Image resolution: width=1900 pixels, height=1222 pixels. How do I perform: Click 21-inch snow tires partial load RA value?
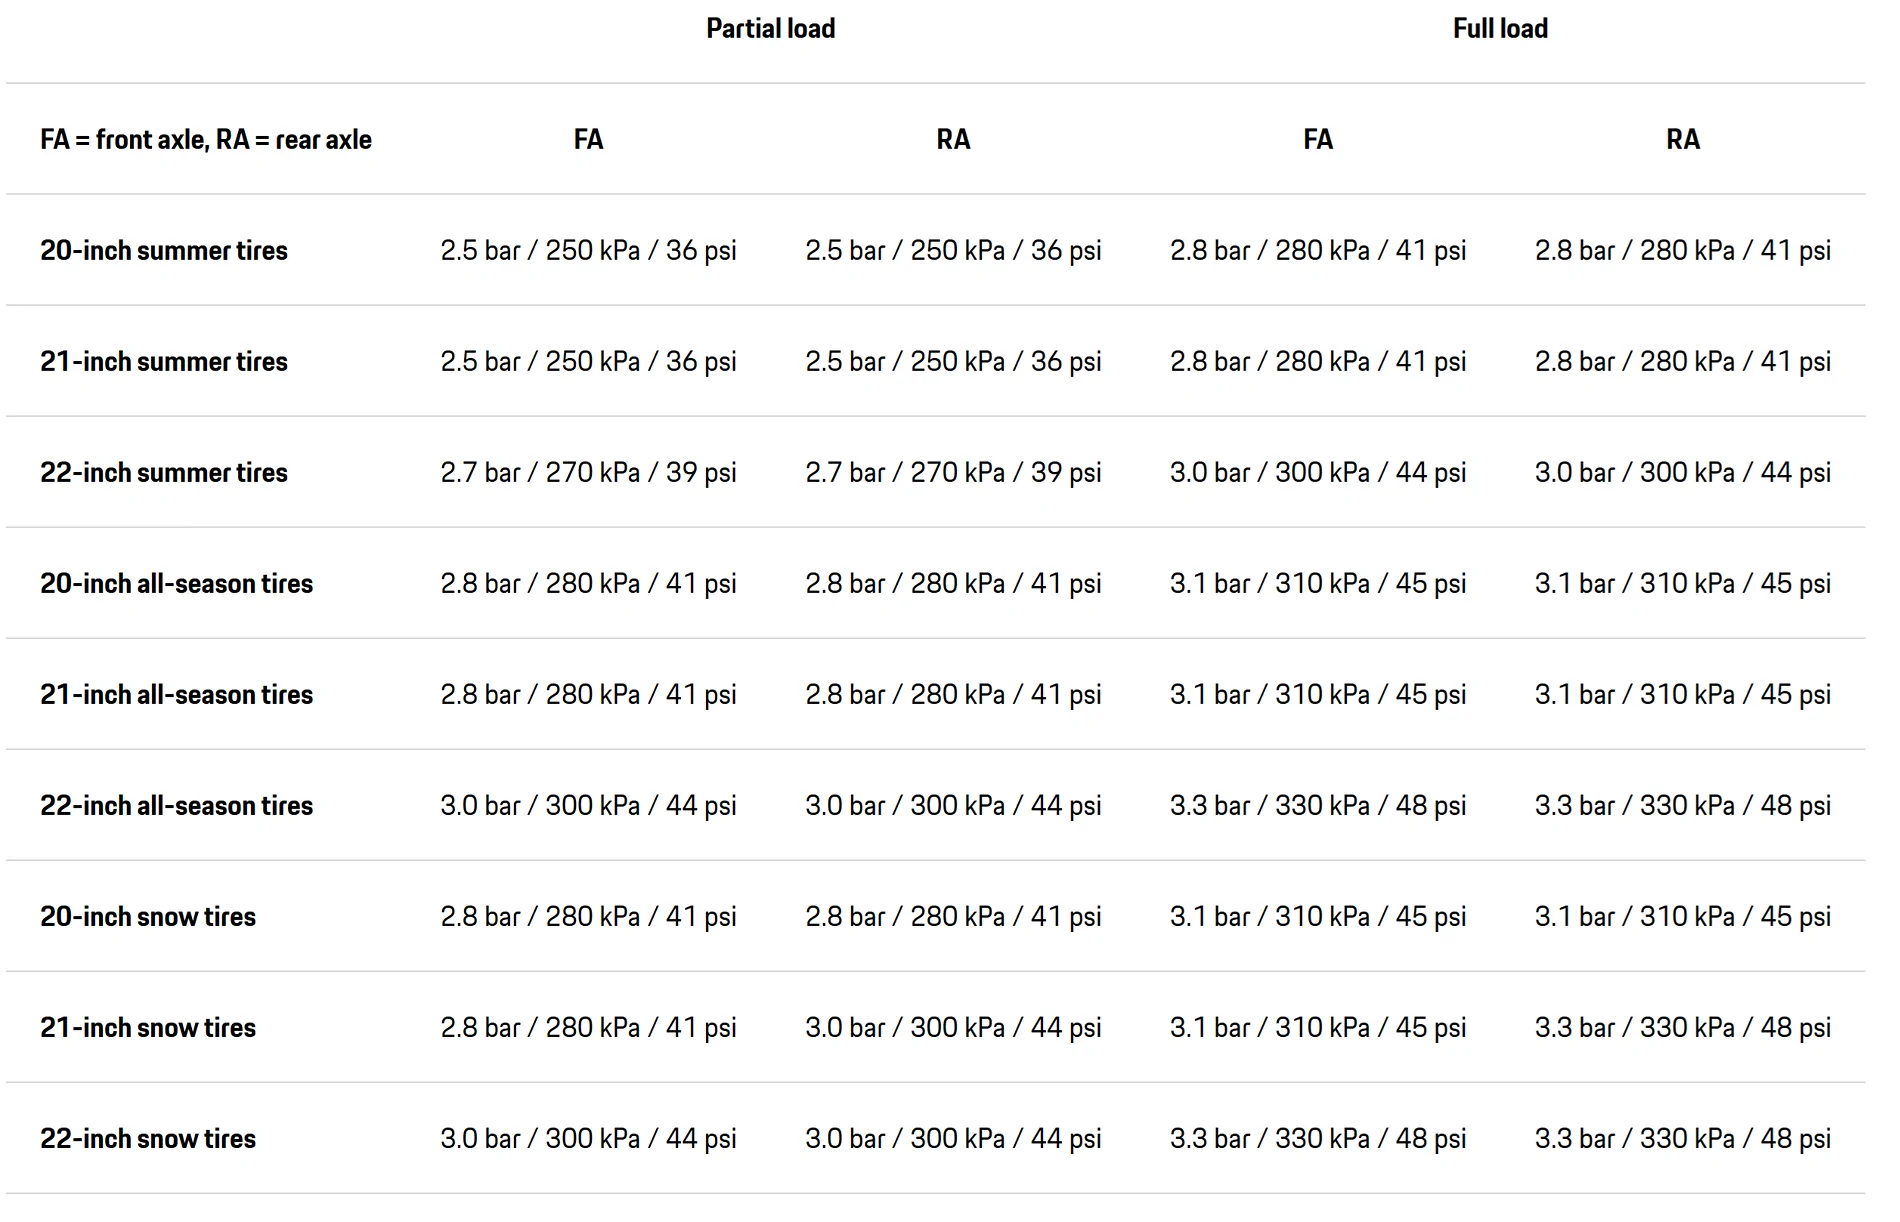953,1028
